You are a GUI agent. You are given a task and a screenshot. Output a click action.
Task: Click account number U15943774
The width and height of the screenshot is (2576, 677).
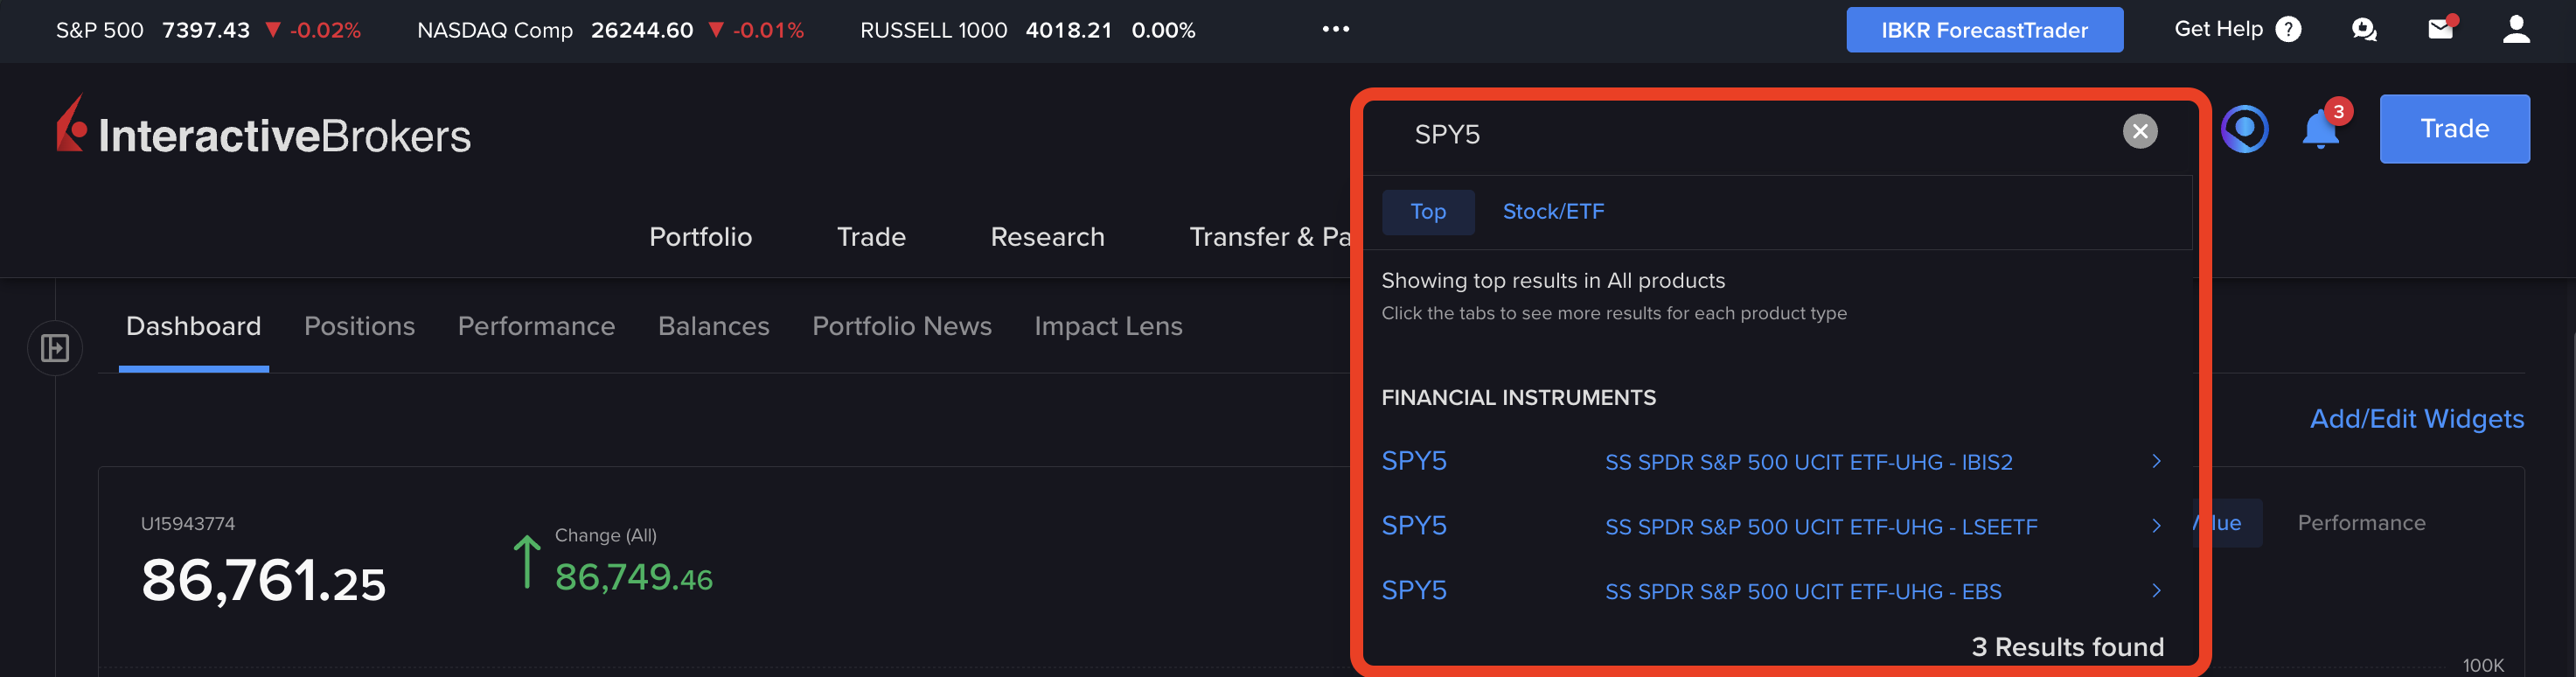[x=188, y=524]
